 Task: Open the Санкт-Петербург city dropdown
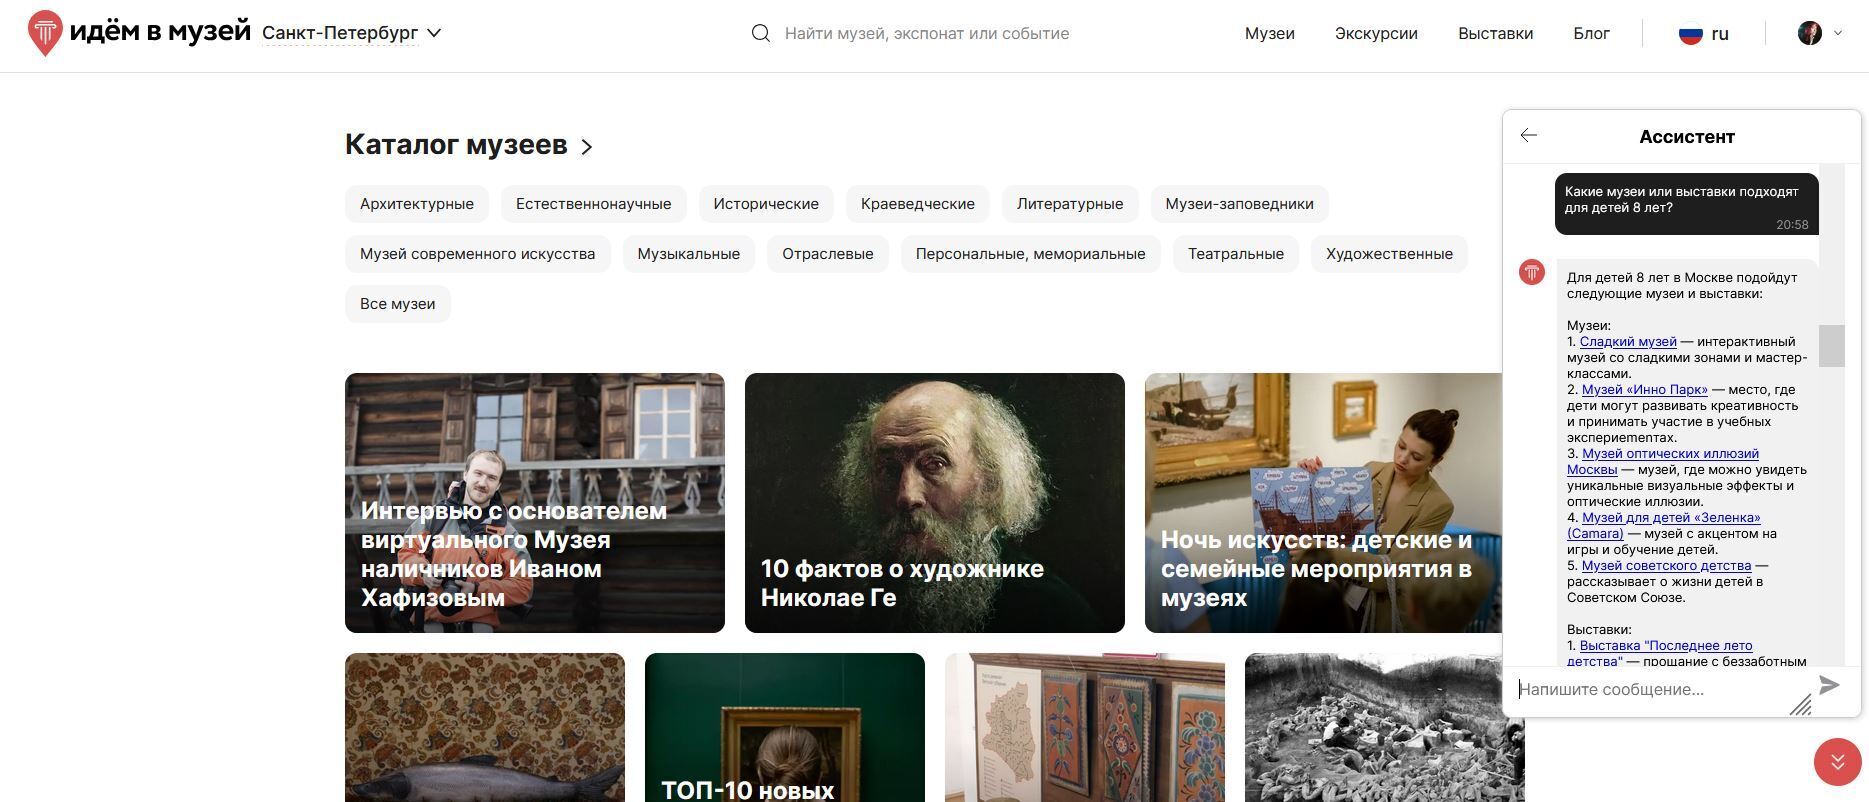point(351,33)
